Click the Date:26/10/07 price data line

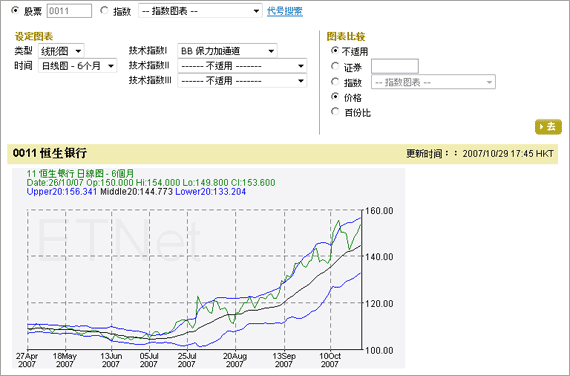151,183
